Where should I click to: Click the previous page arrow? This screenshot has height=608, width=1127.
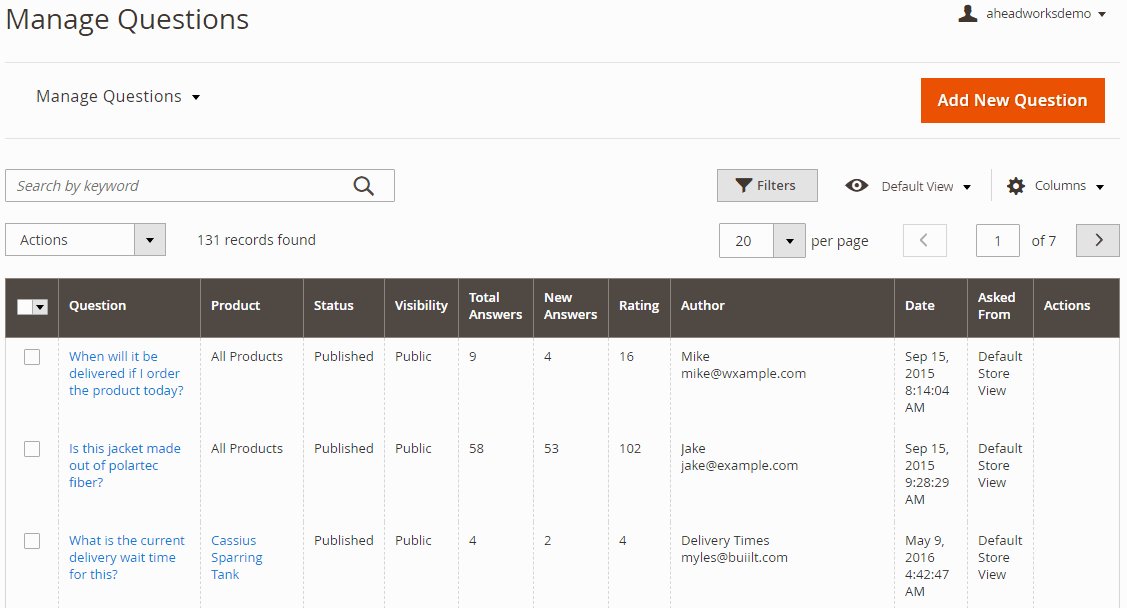click(x=924, y=240)
